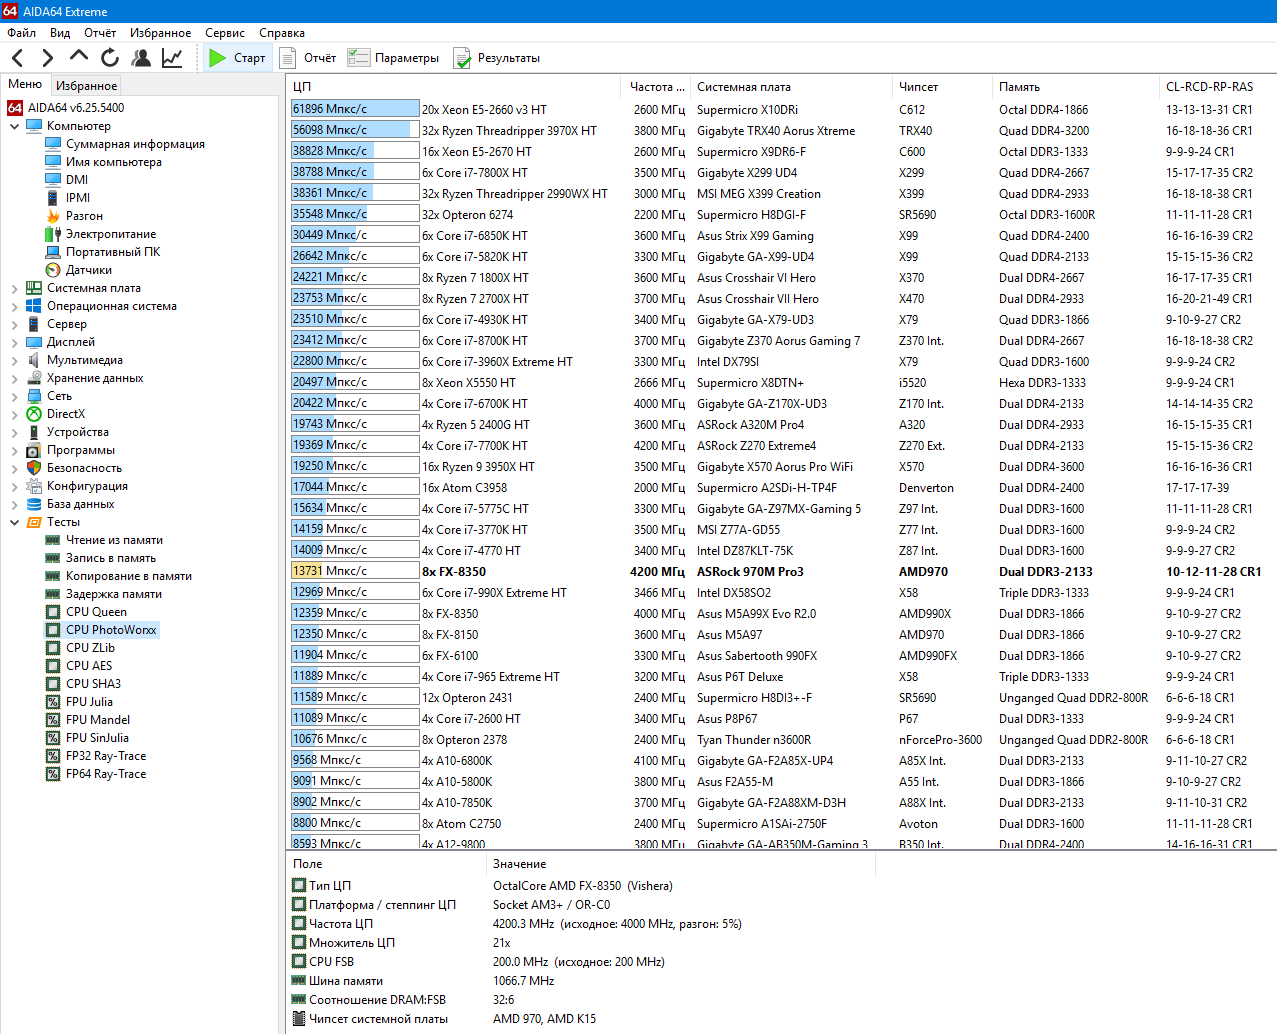Select the Электропитание power item icon

pos(53,234)
